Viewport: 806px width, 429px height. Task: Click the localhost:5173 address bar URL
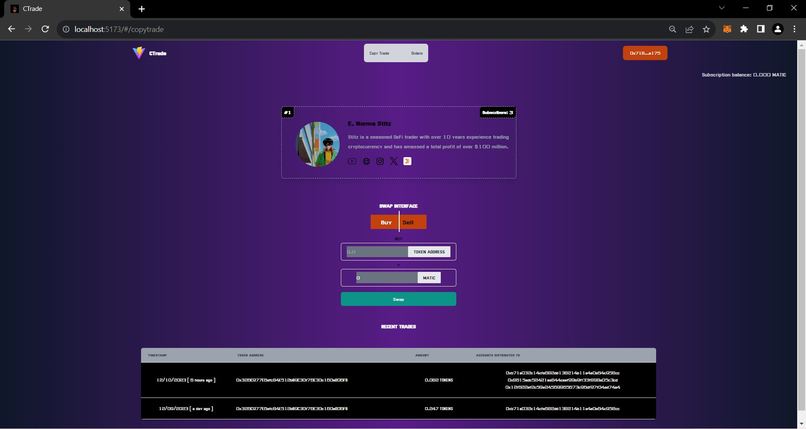click(x=119, y=29)
